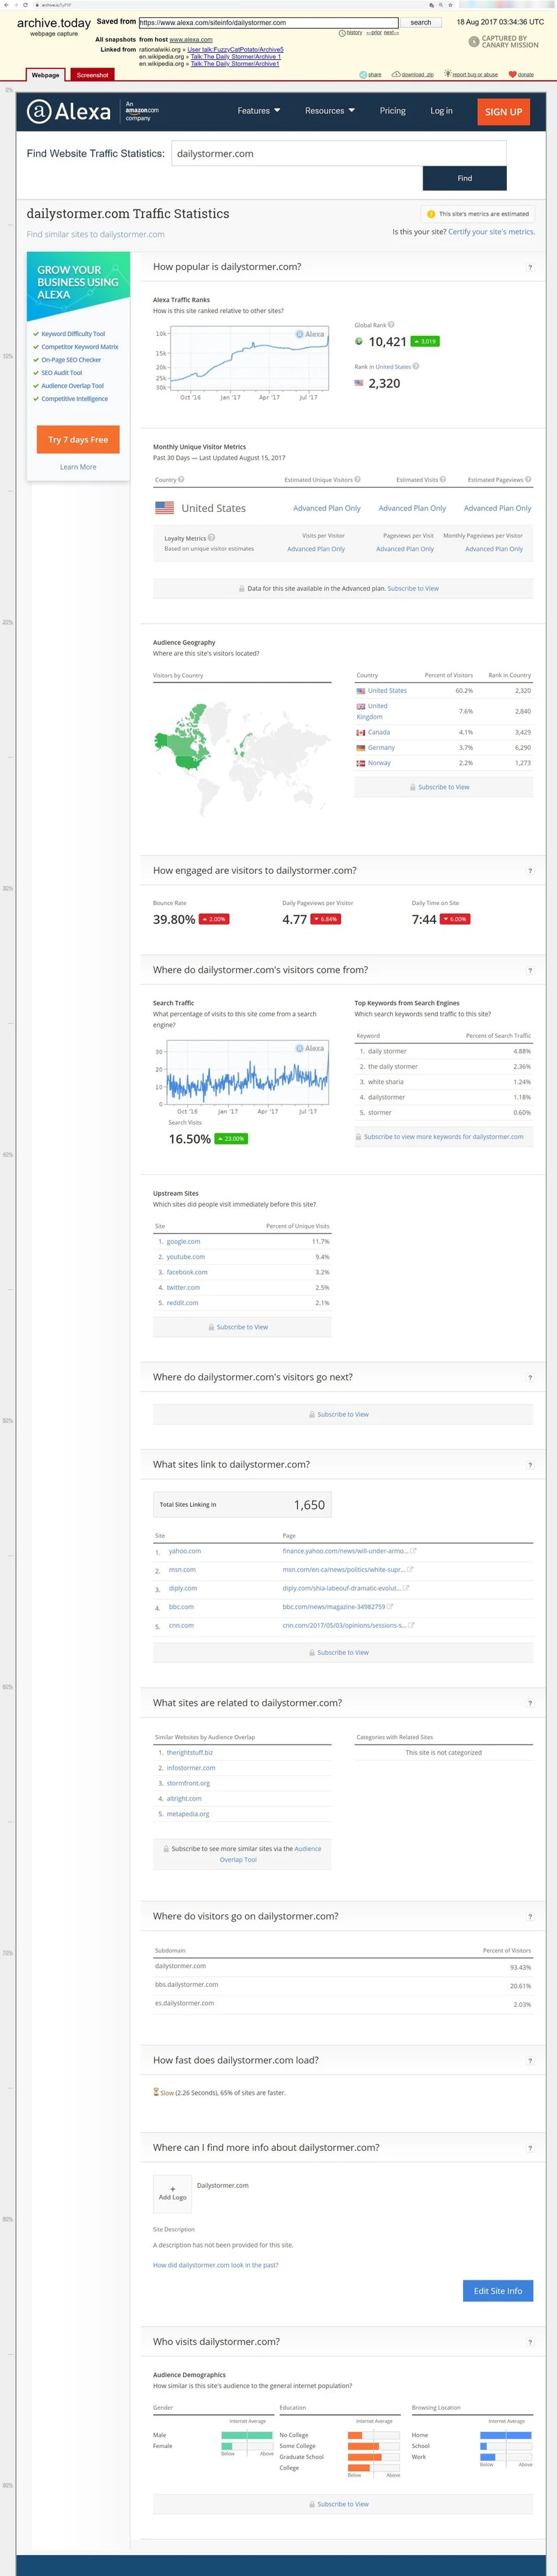Open help icon for How popular section
The height and width of the screenshot is (2576, 557).
click(529, 267)
